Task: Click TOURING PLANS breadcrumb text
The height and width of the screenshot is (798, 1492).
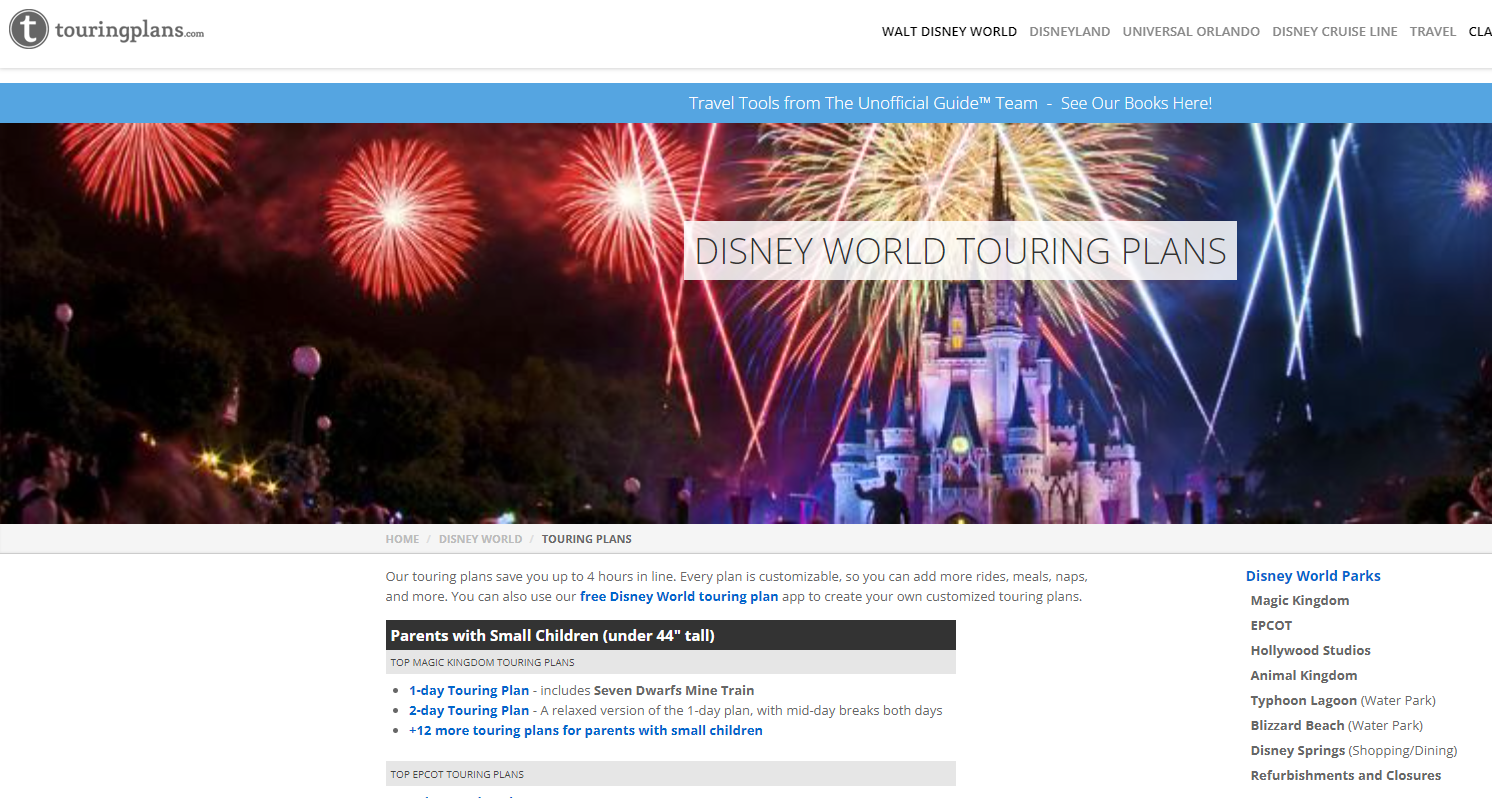Action: pos(586,539)
